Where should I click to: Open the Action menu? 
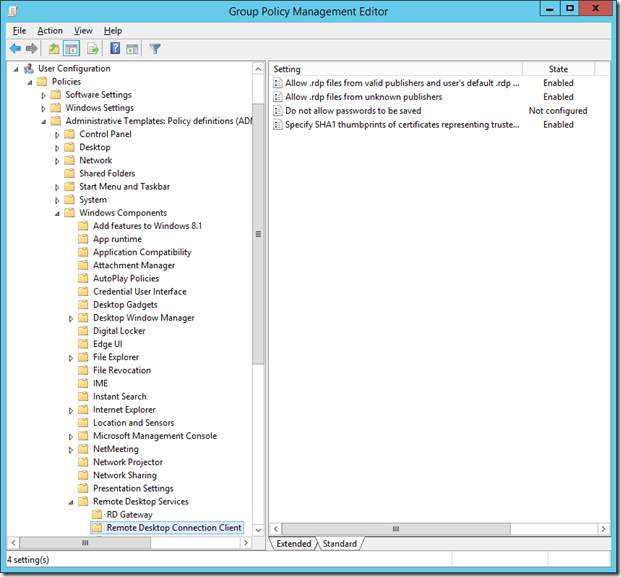(x=50, y=31)
